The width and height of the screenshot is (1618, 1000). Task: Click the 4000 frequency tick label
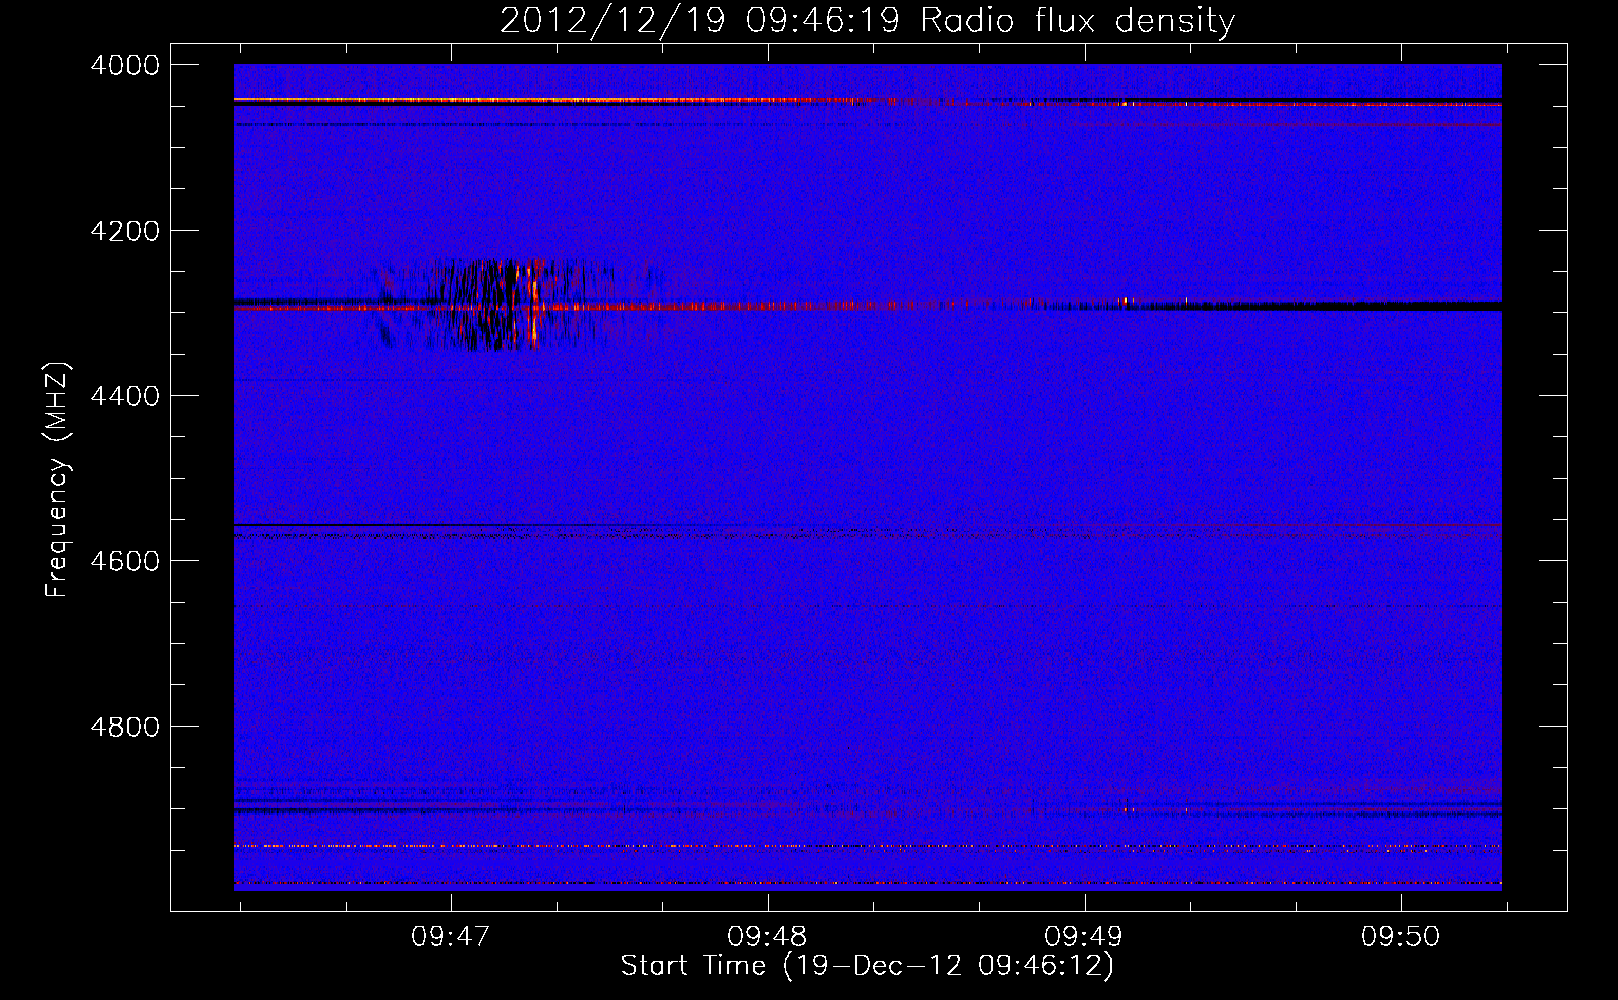(125, 65)
